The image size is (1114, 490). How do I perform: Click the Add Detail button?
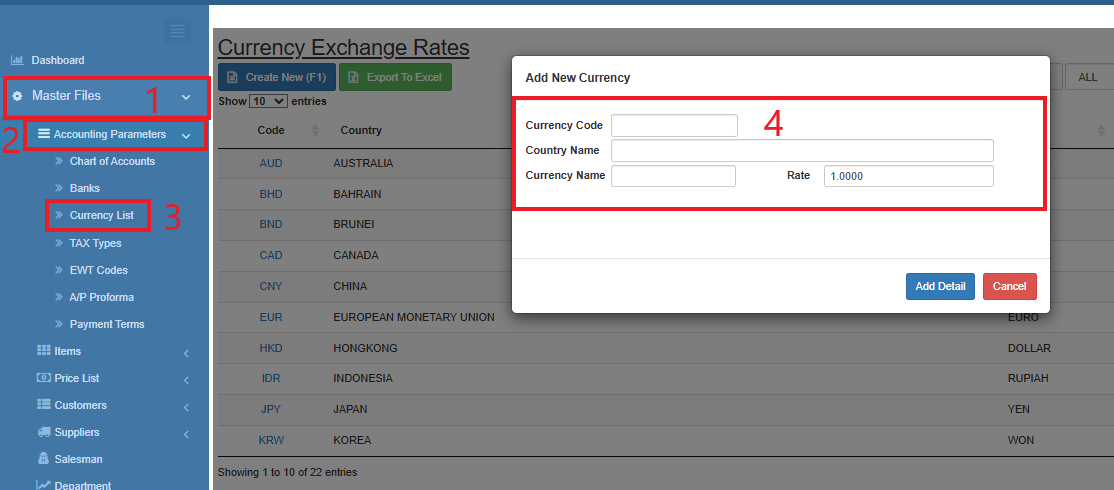(940, 286)
